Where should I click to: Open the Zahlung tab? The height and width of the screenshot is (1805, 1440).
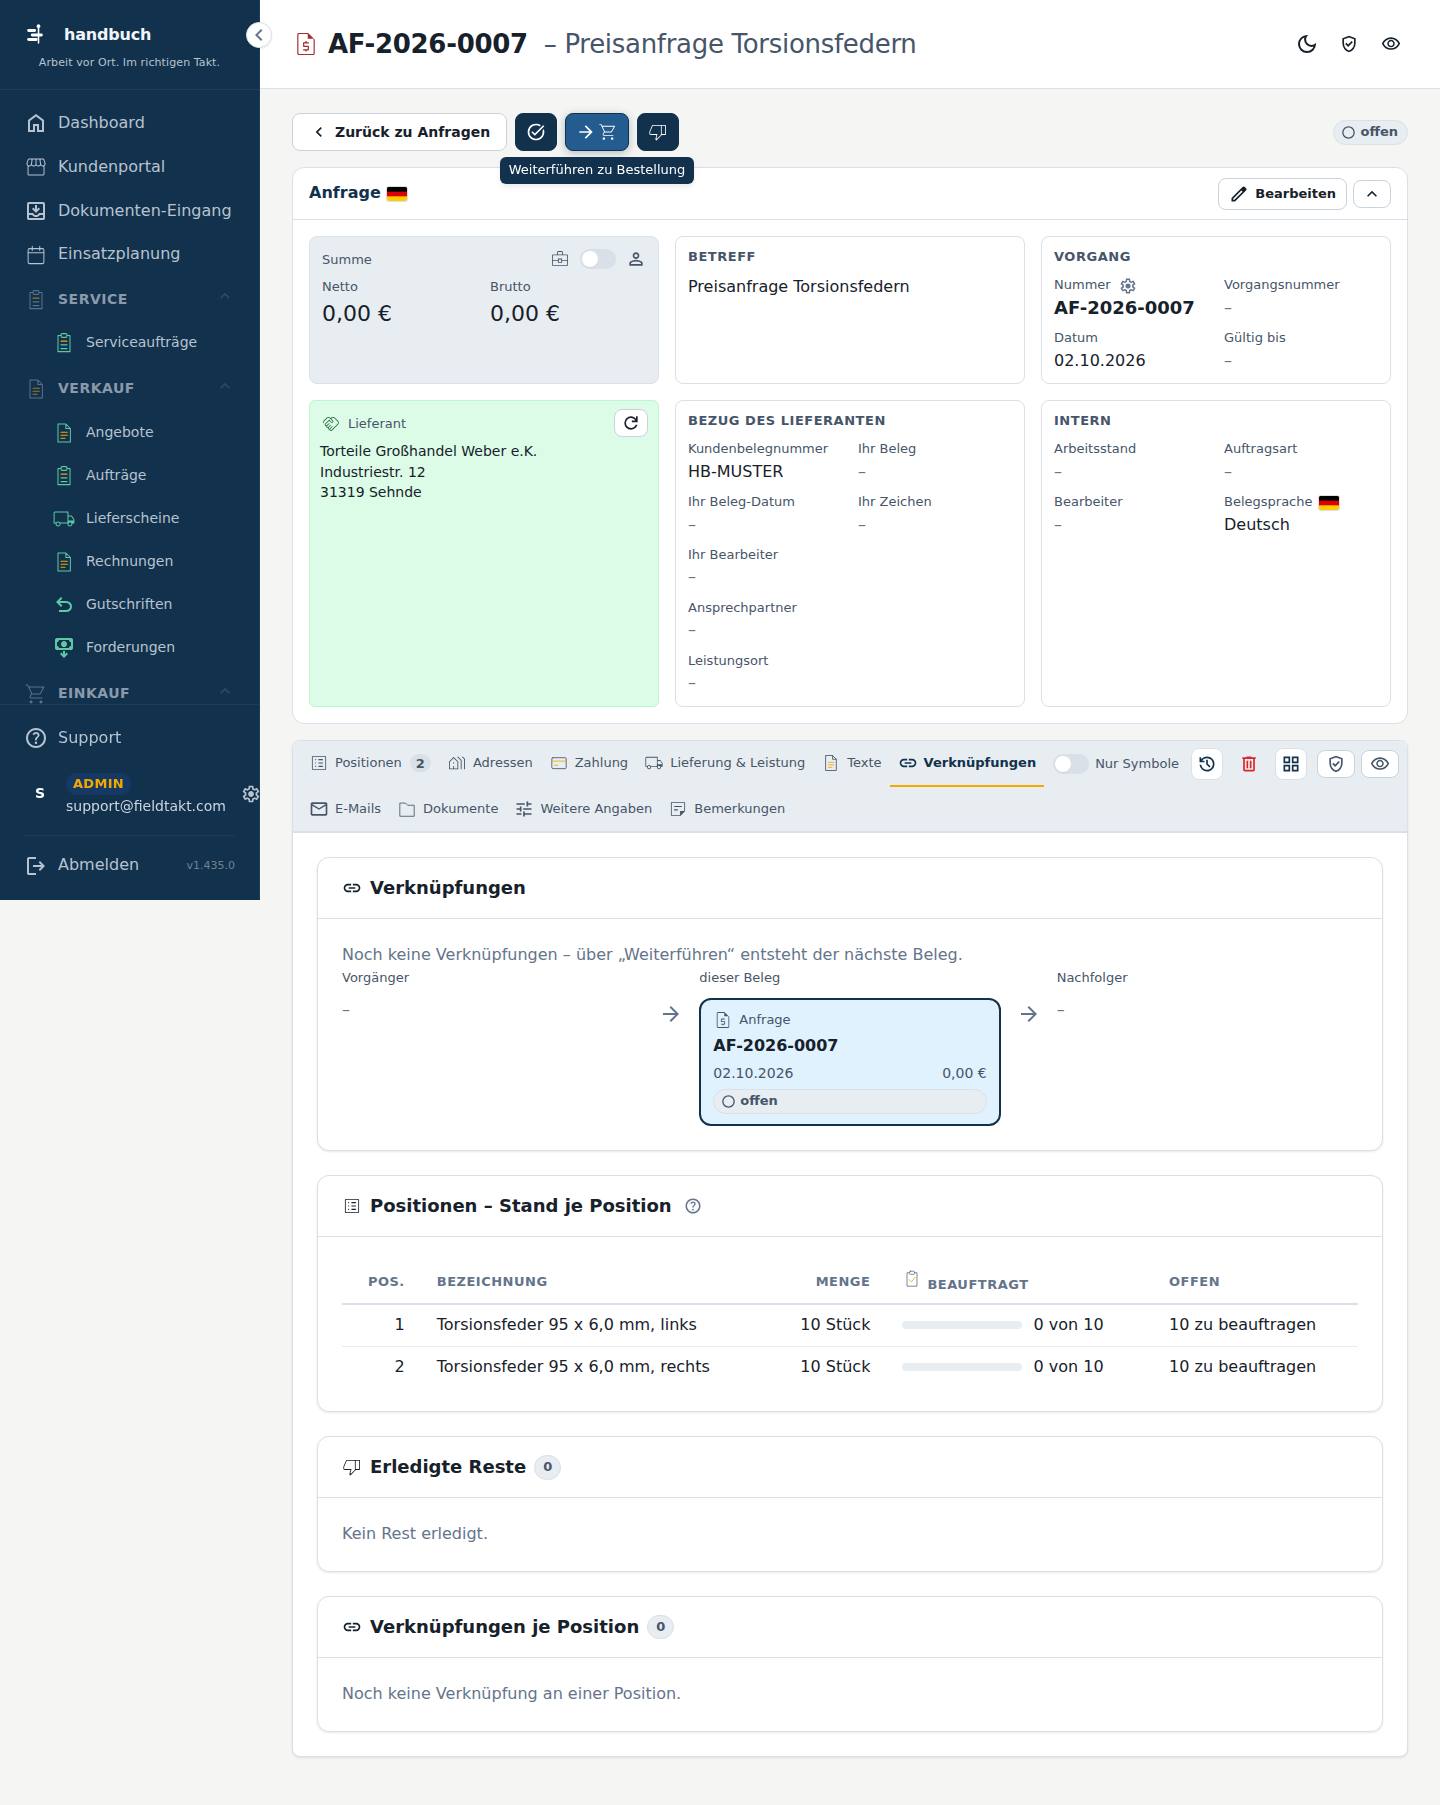[590, 763]
